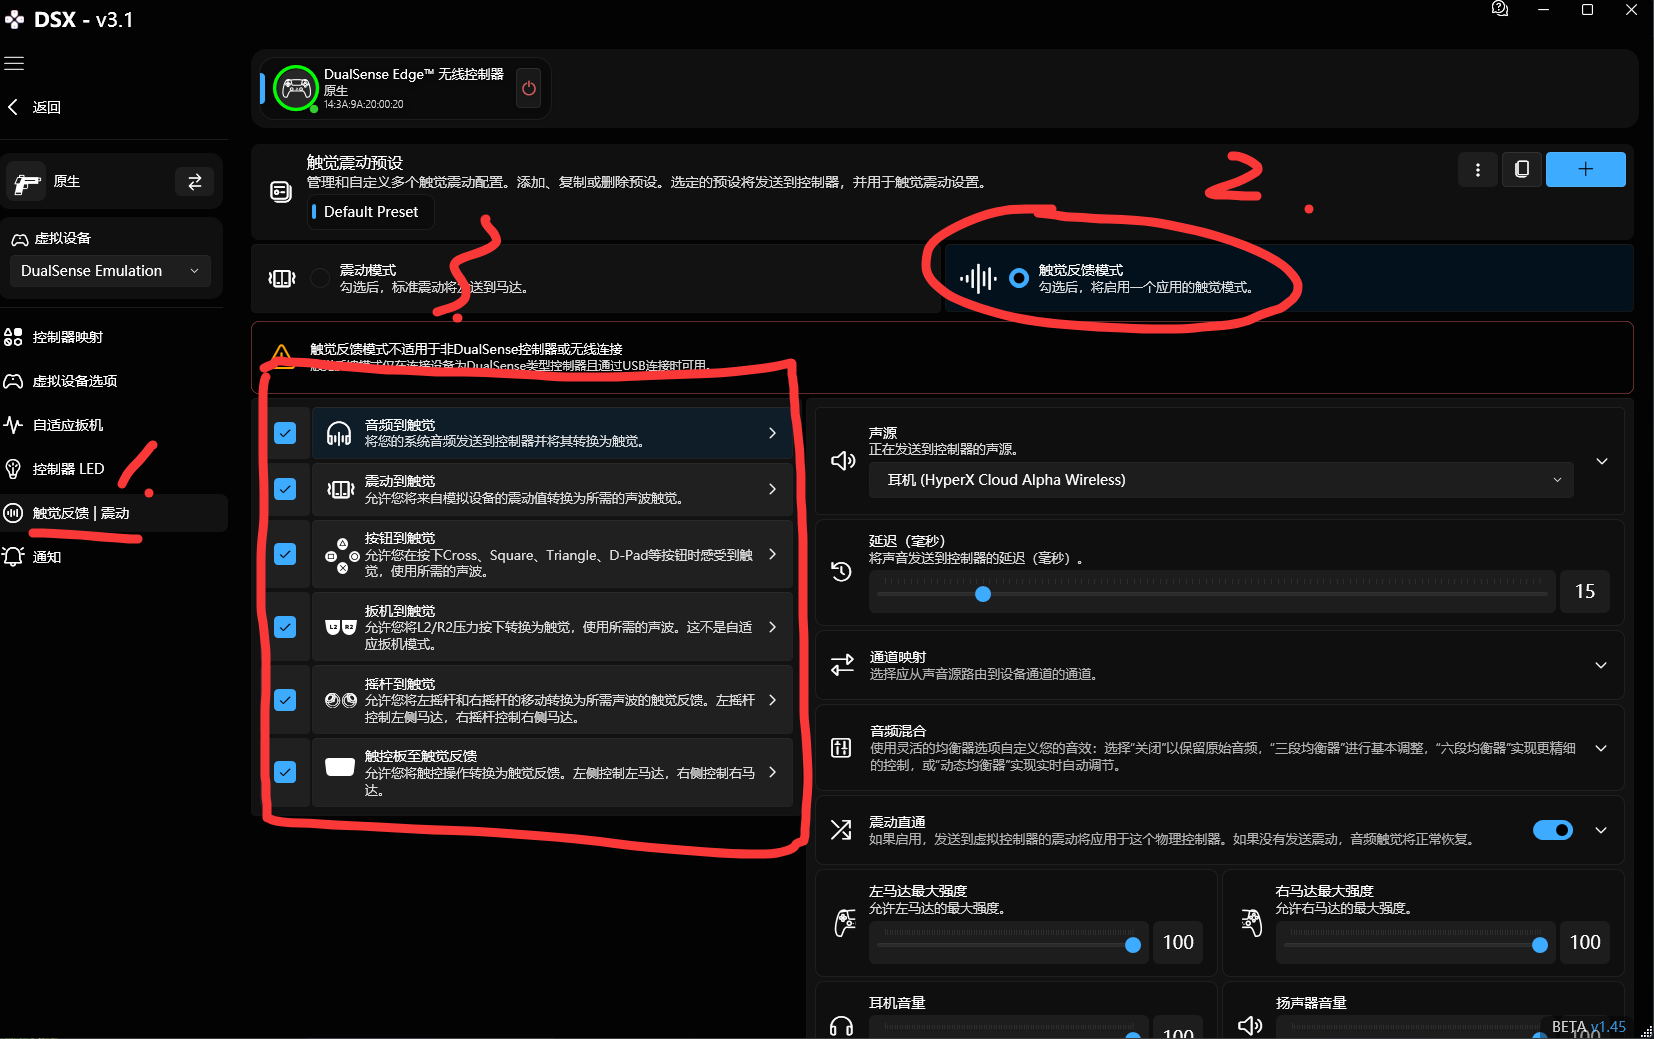The width and height of the screenshot is (1654, 1039).
Task: Select the 触觉反馈模式 radio option
Action: (x=1018, y=278)
